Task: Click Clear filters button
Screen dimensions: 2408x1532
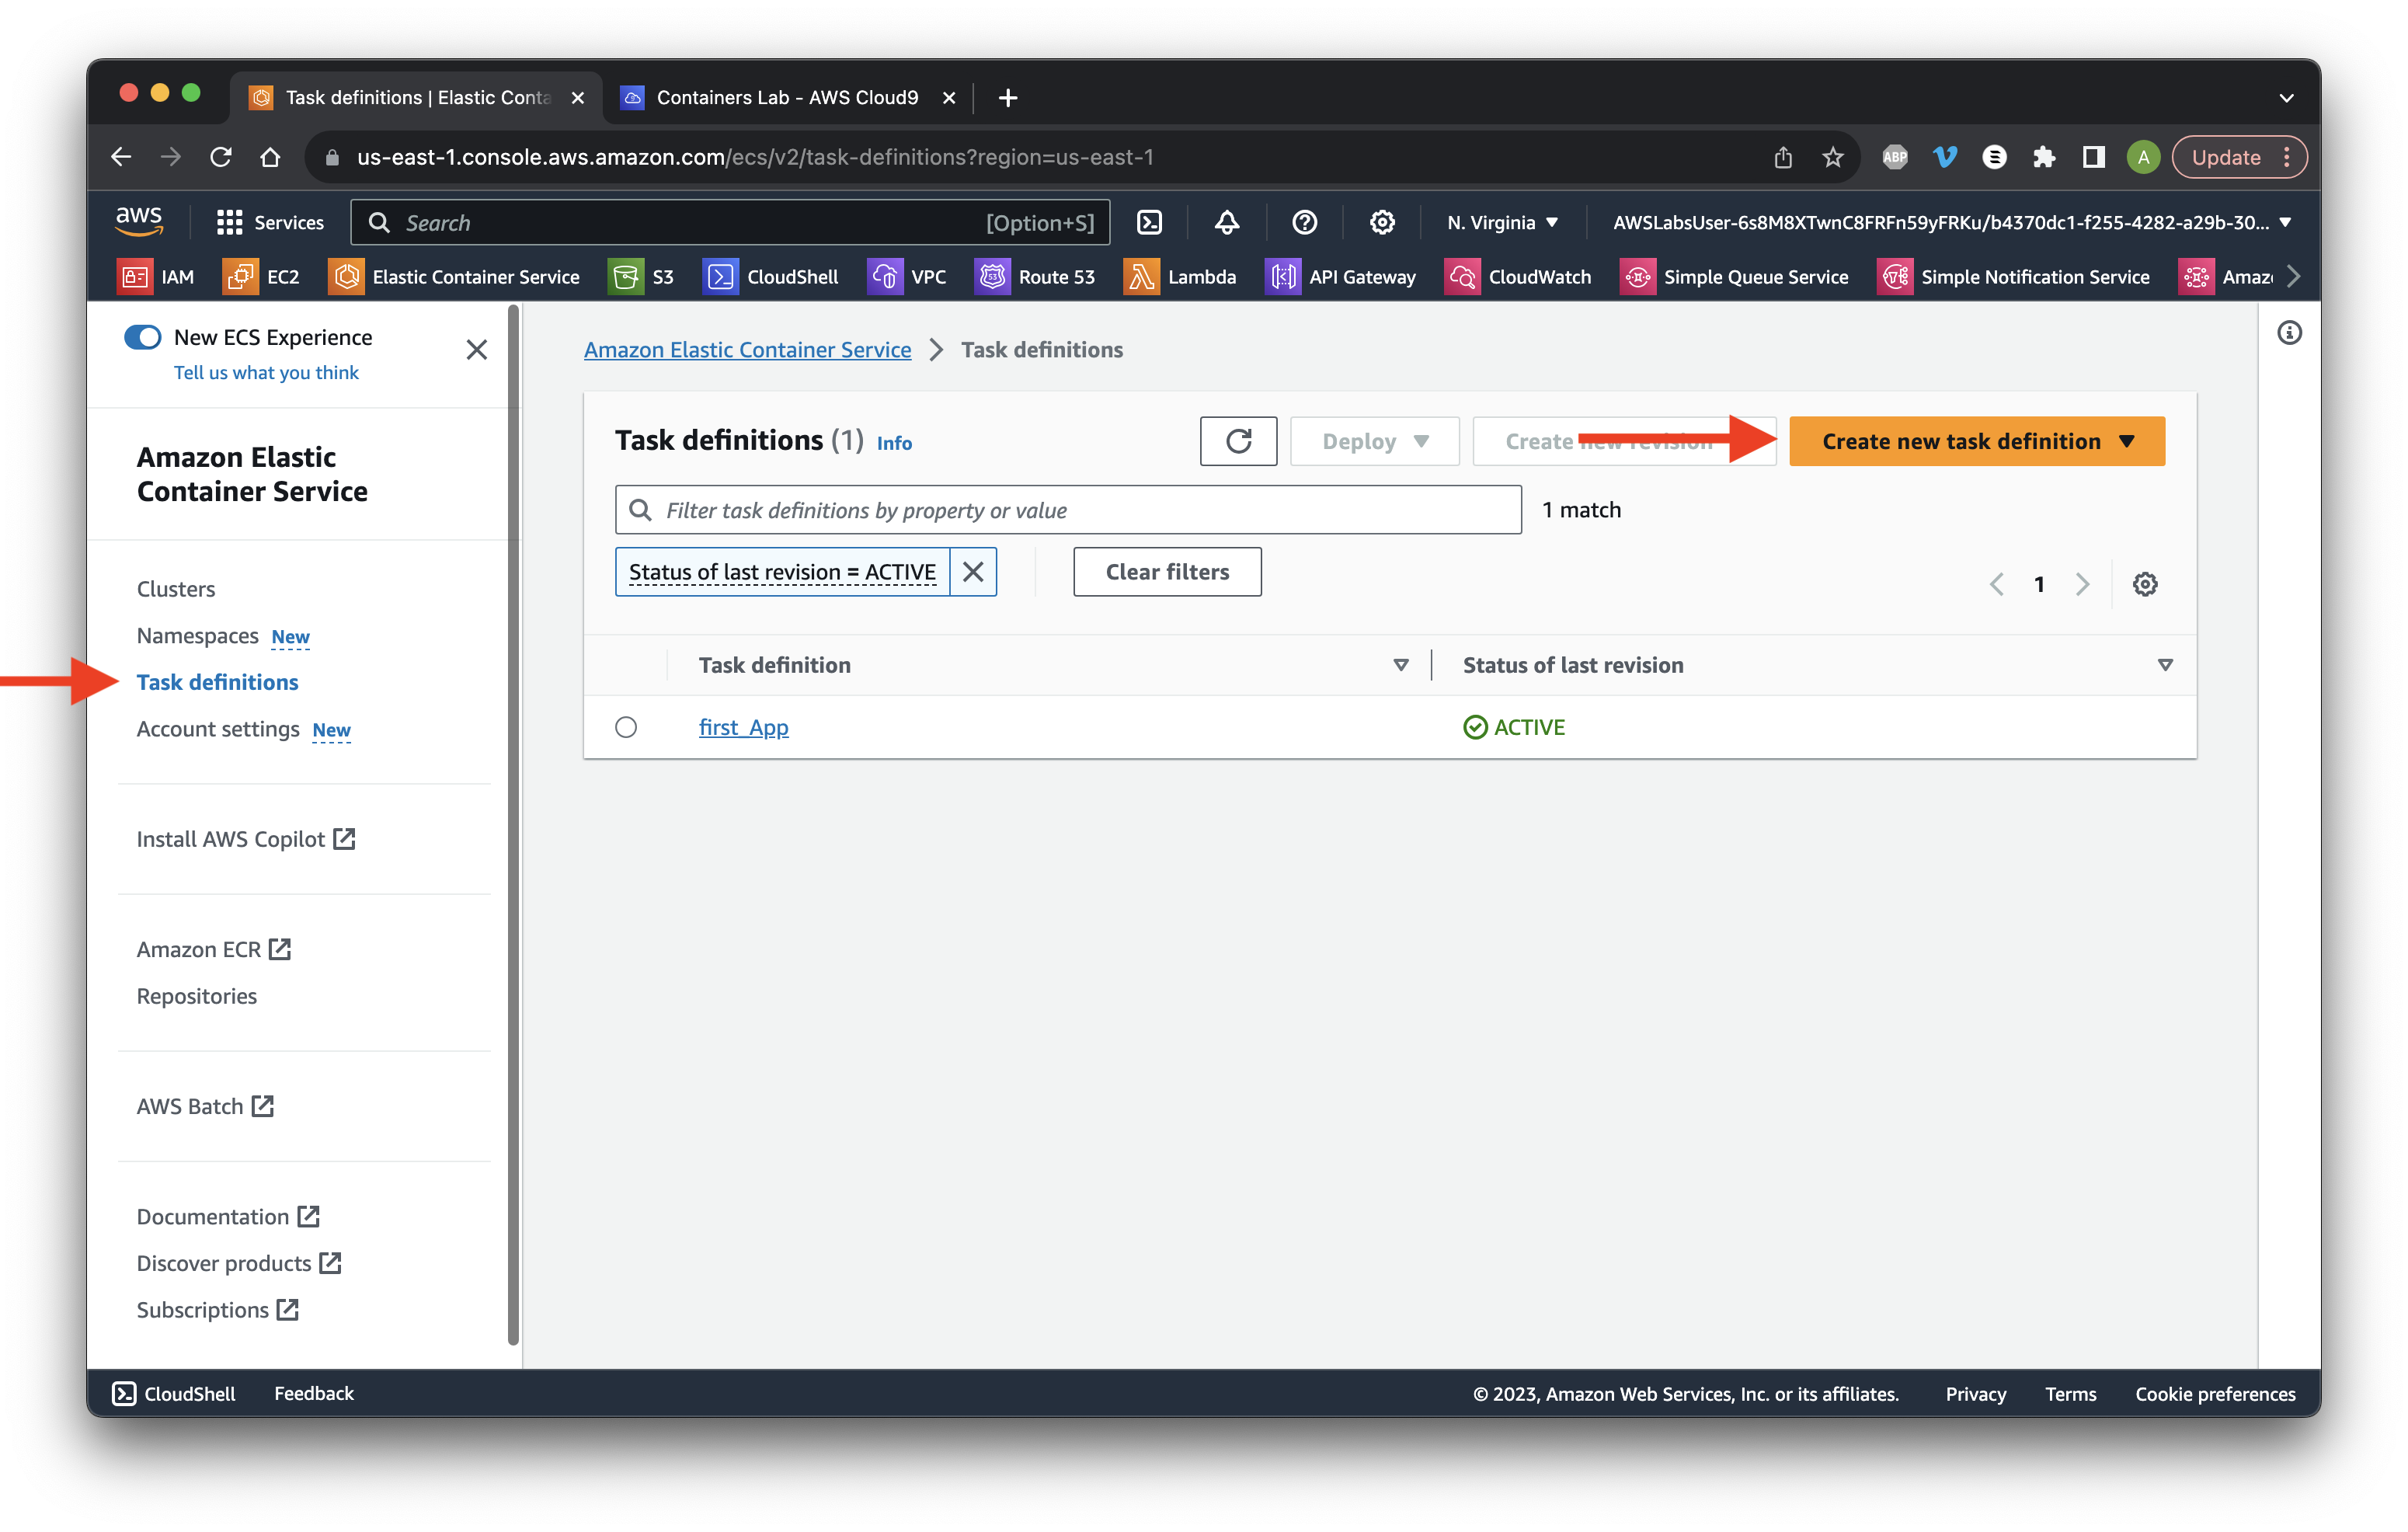Action: (x=1167, y=572)
